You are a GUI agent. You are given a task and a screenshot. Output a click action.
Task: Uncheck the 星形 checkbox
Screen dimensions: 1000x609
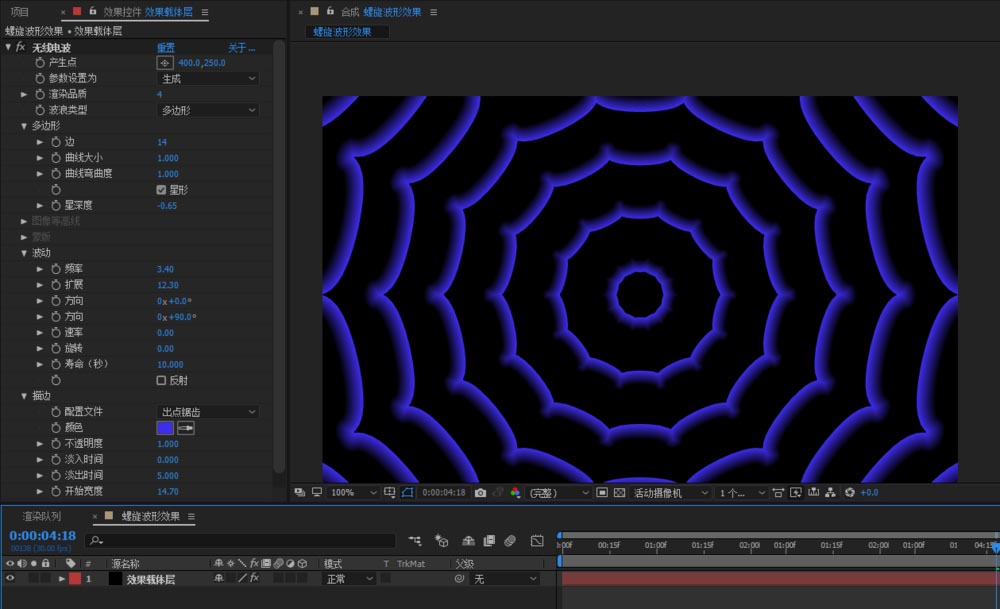pos(162,190)
